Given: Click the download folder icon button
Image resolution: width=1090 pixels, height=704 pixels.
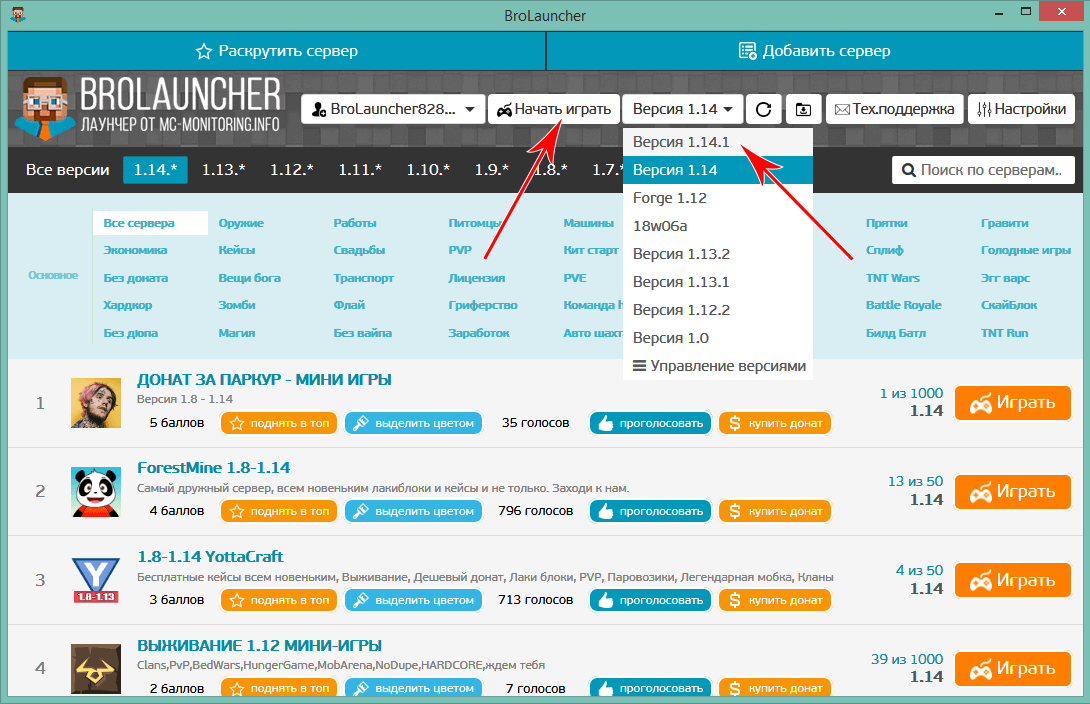Looking at the screenshot, I should pyautogui.click(x=803, y=109).
